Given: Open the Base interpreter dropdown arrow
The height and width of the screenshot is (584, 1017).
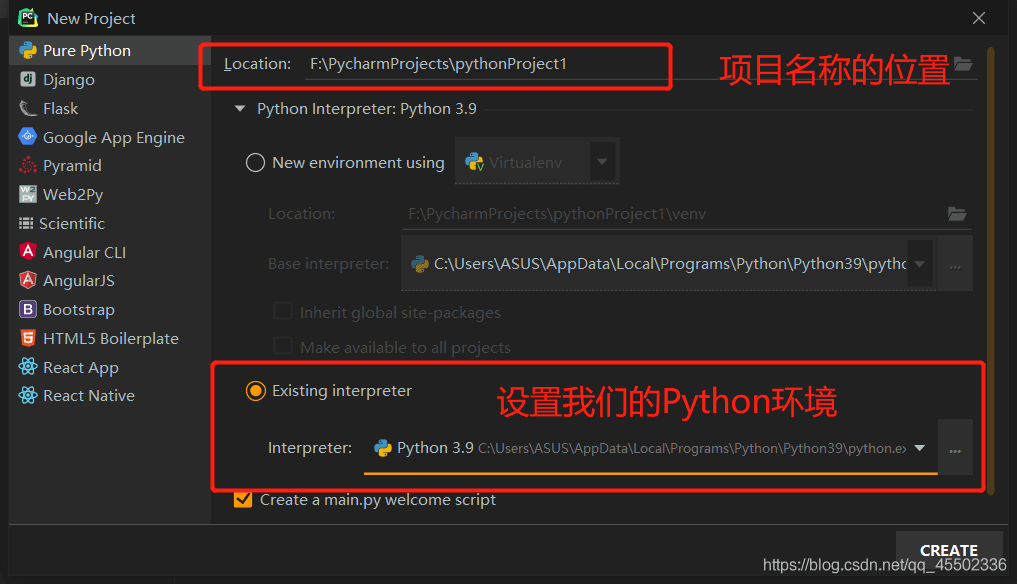Looking at the screenshot, I should tap(920, 263).
